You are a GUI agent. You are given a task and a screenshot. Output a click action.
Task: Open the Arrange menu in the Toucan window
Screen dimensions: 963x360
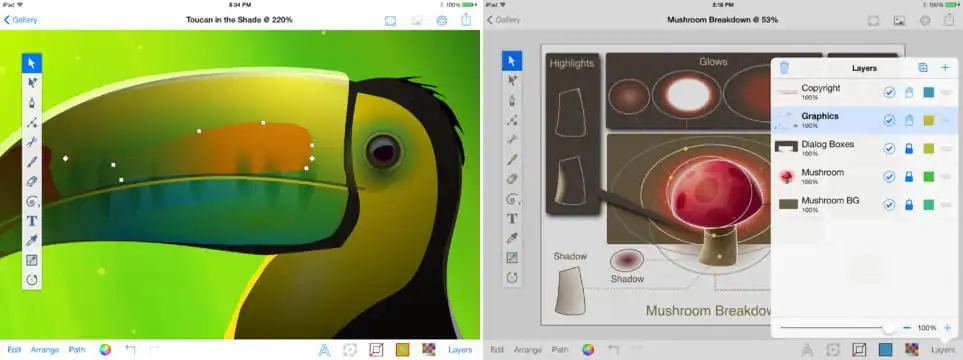[x=45, y=350]
